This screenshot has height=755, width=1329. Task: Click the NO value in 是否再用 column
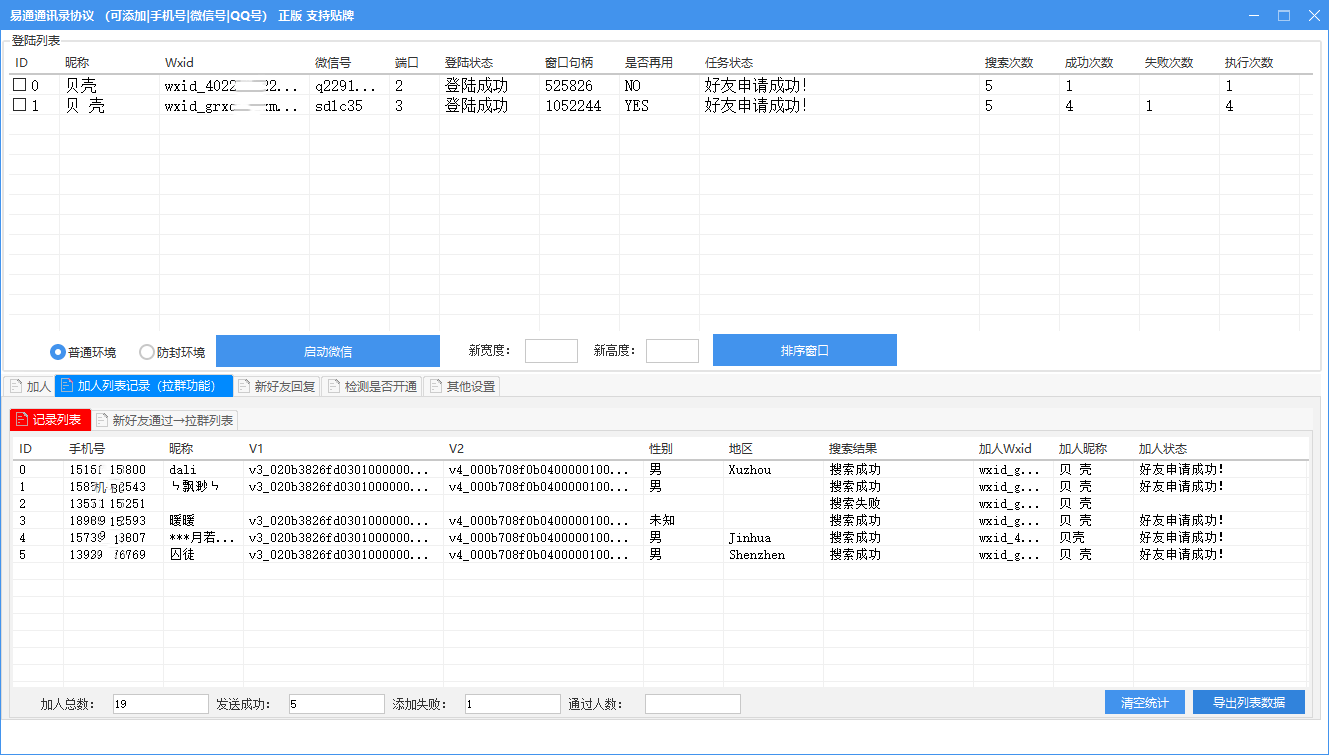click(632, 86)
